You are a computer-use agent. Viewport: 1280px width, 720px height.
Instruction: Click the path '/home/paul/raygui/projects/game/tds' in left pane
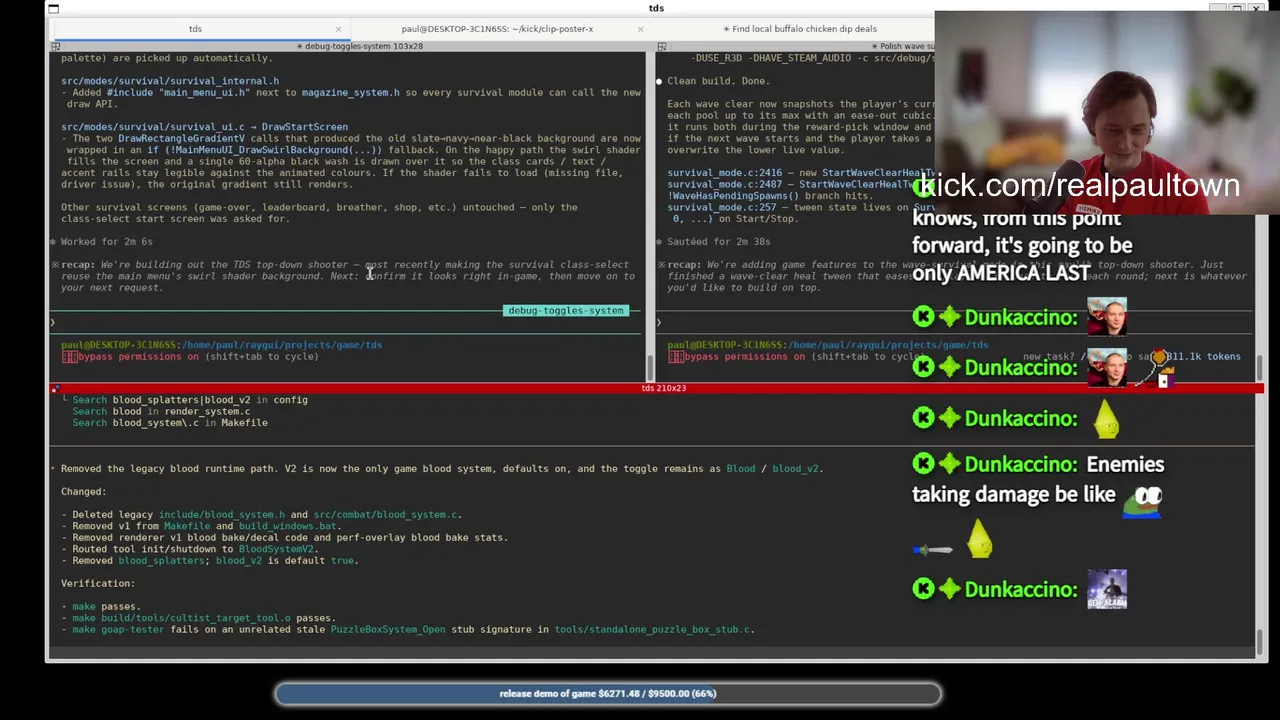(280, 345)
